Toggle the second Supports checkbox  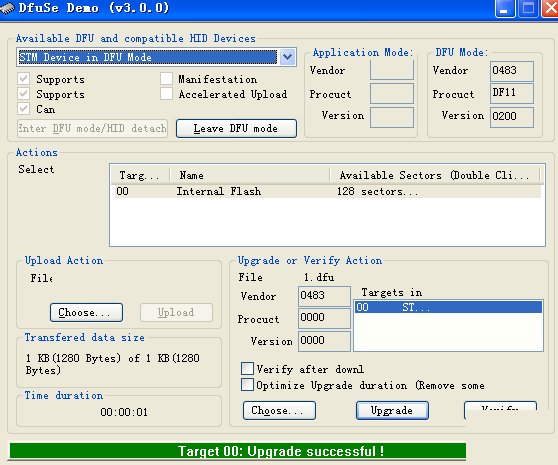tap(24, 94)
